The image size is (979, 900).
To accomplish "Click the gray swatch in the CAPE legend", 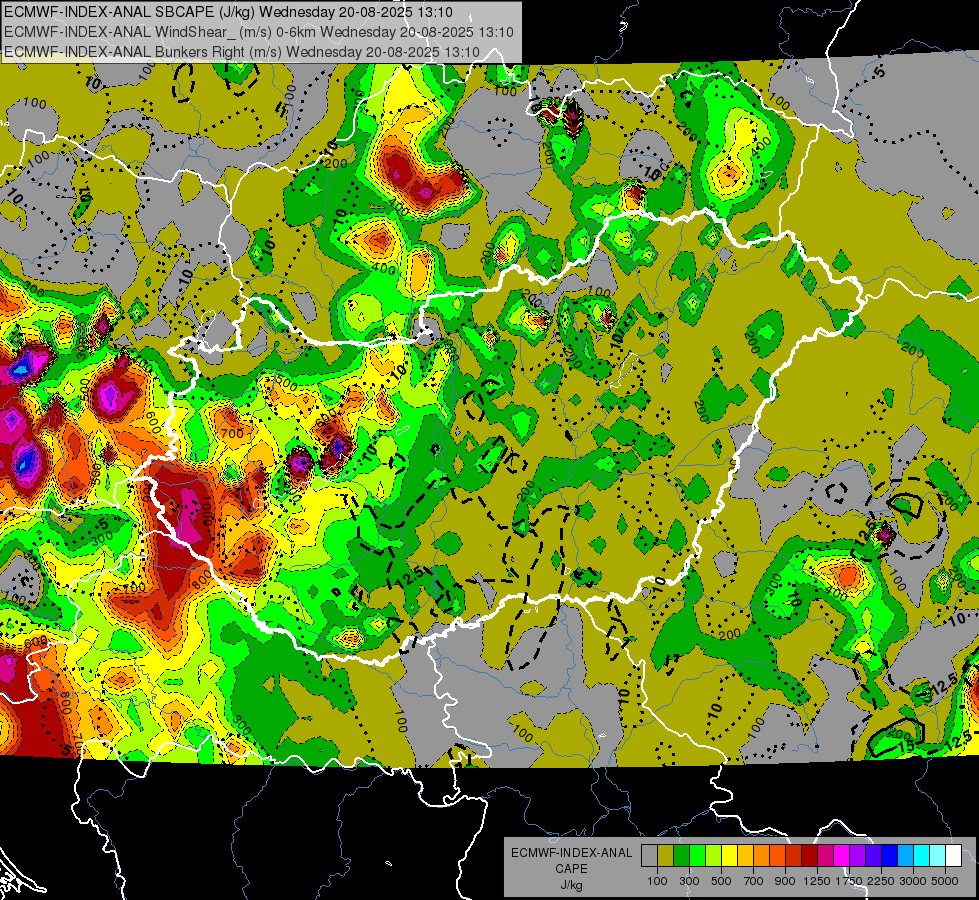I will coord(649,855).
